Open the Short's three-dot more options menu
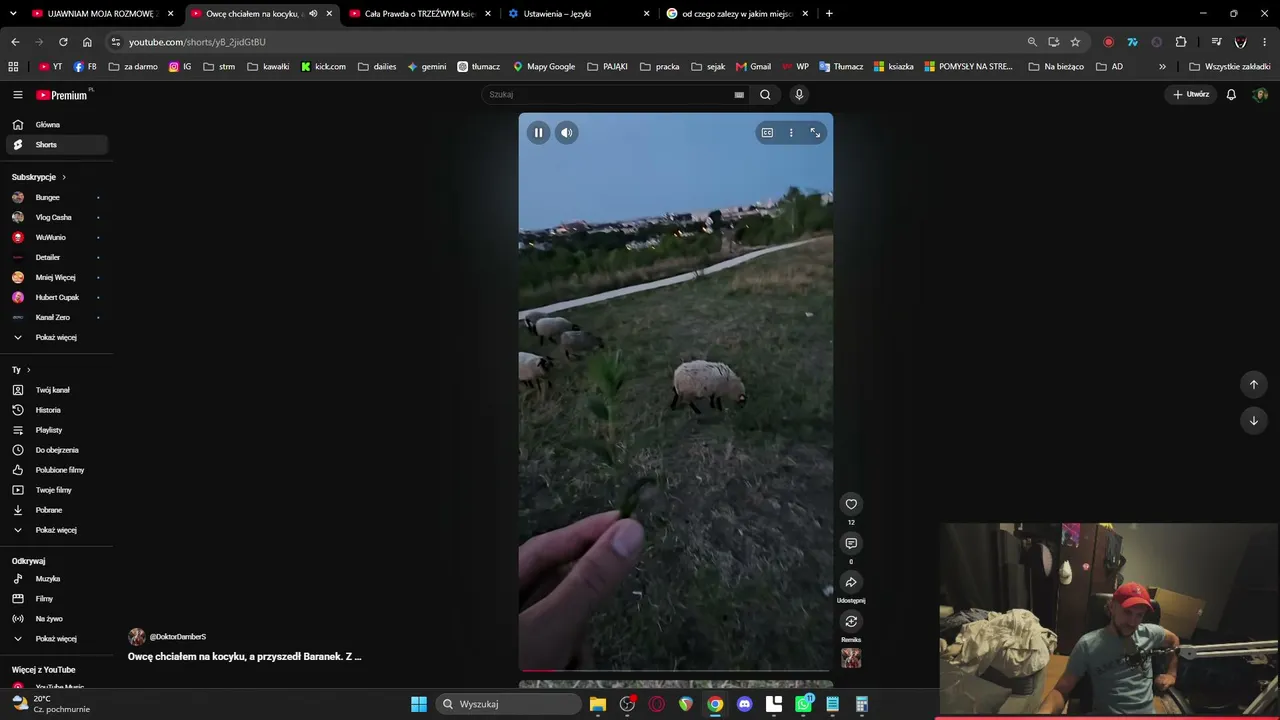 click(791, 132)
